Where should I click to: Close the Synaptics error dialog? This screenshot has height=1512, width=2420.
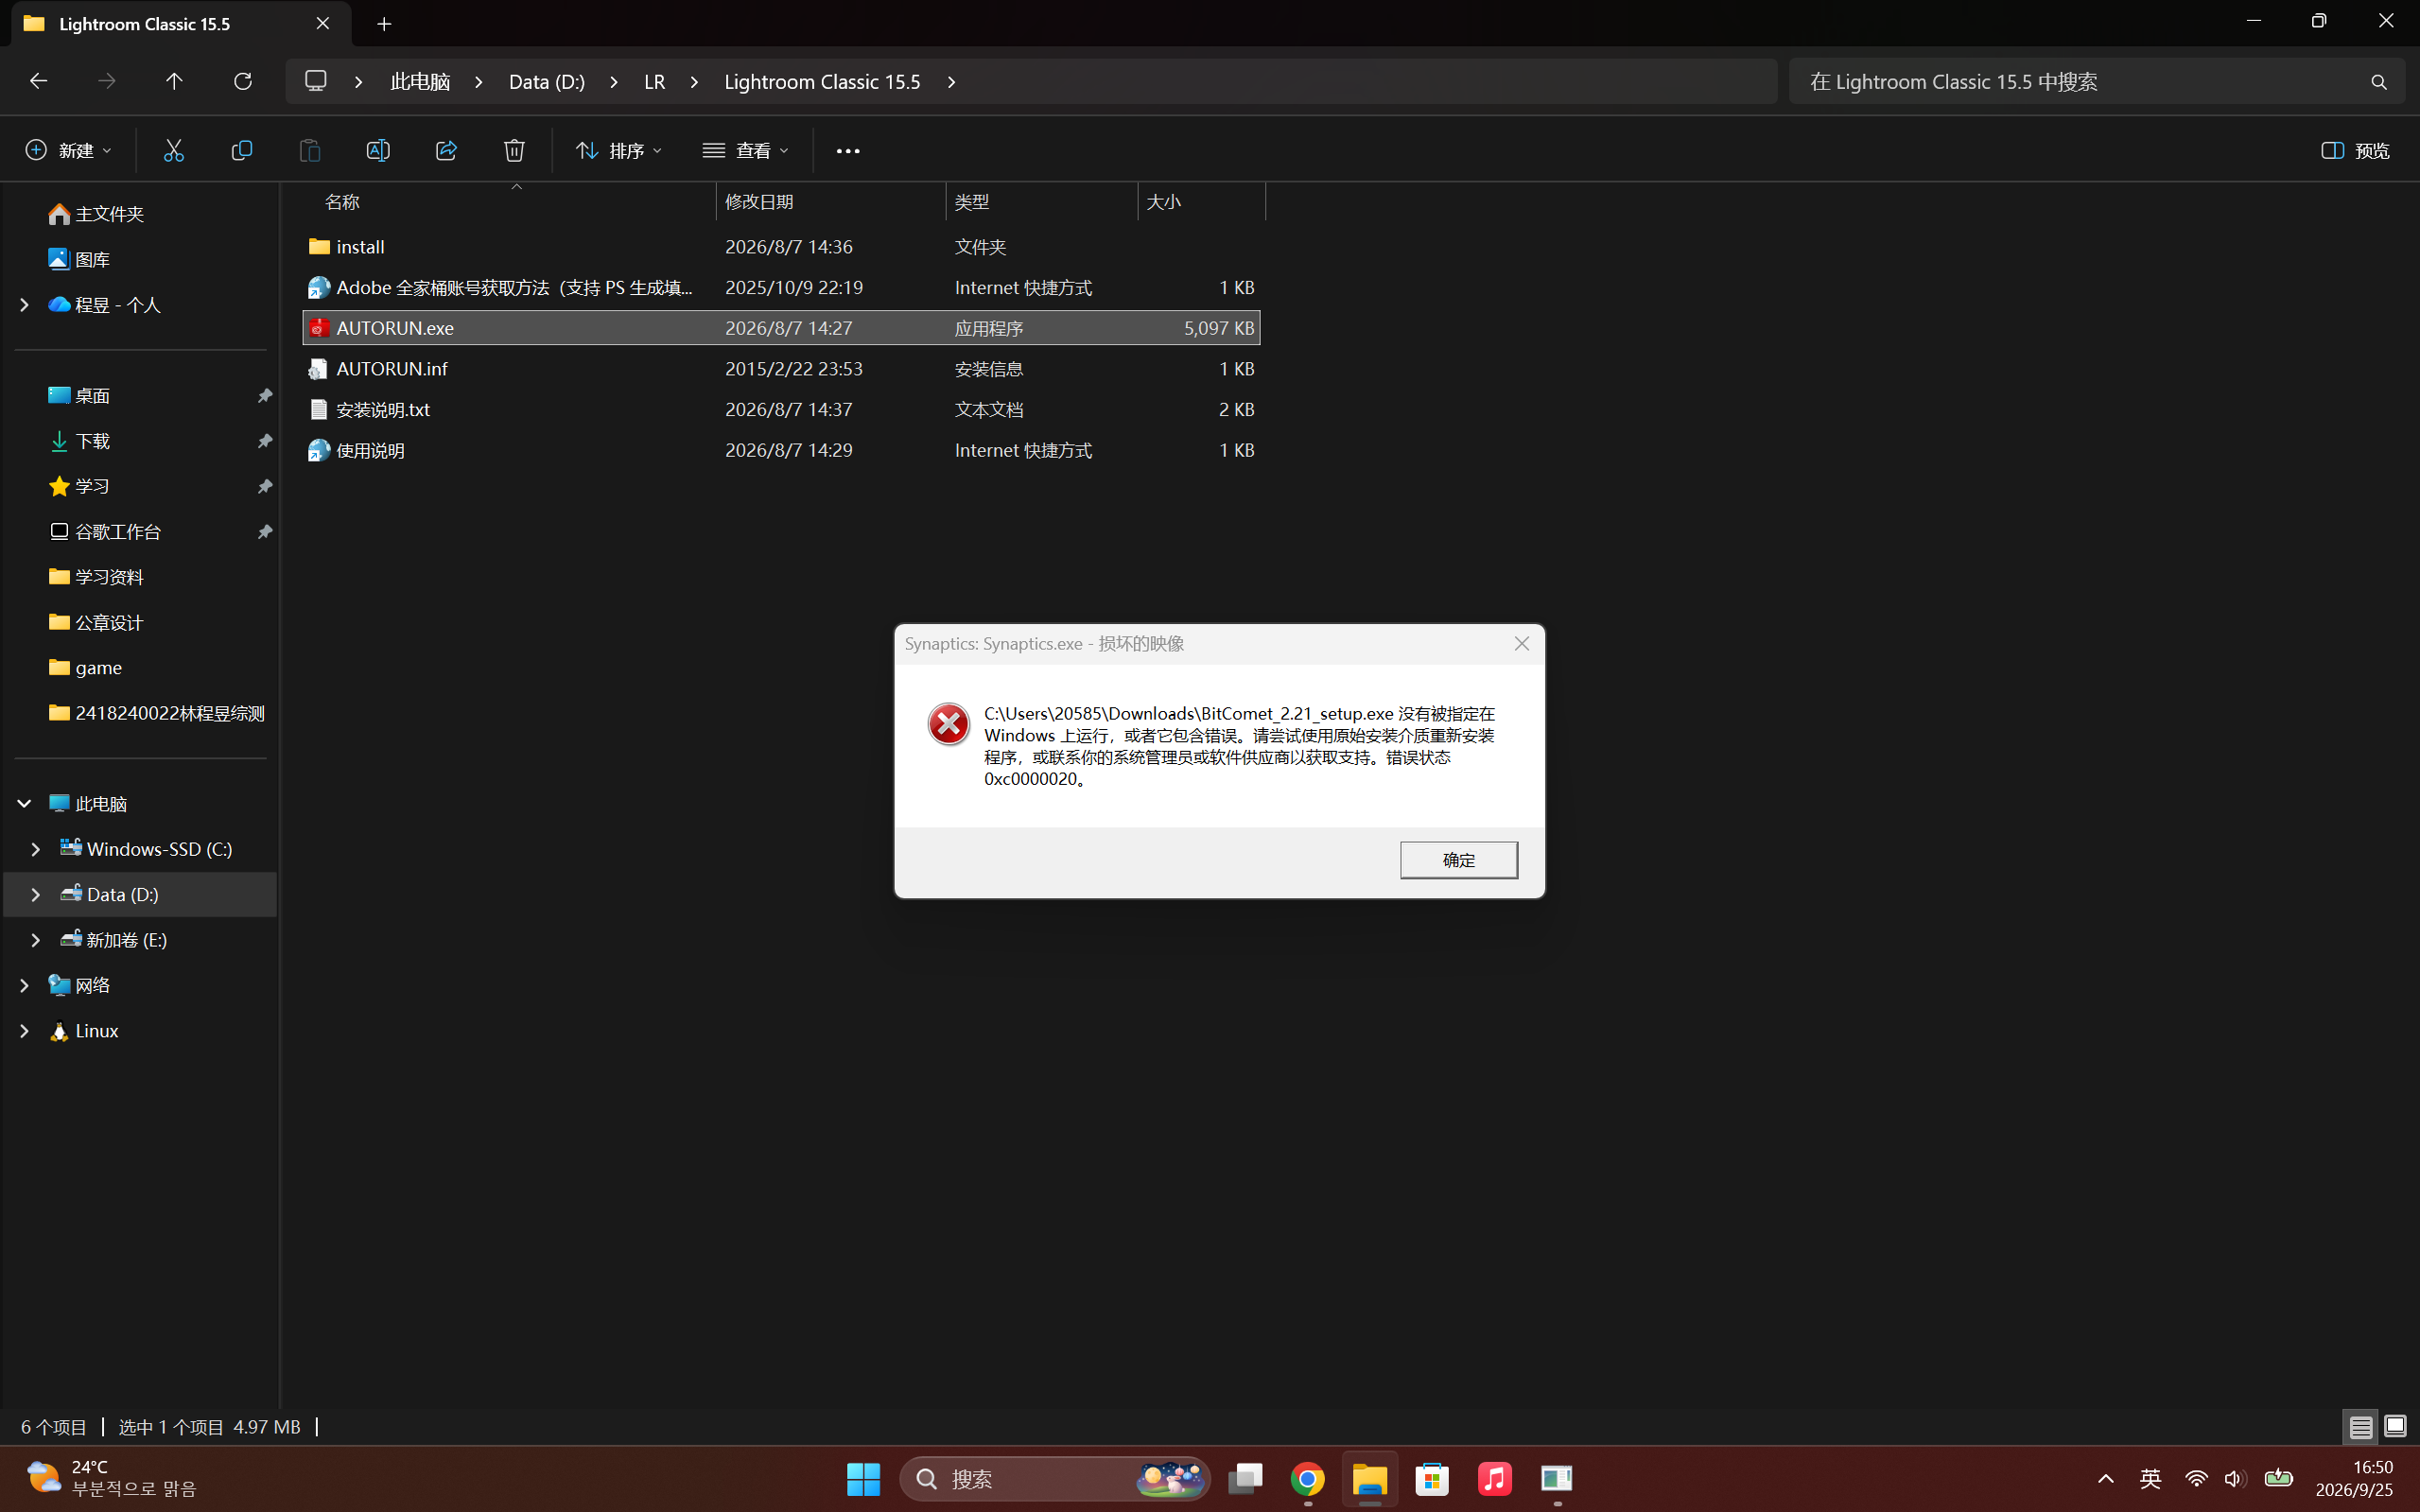[1522, 644]
